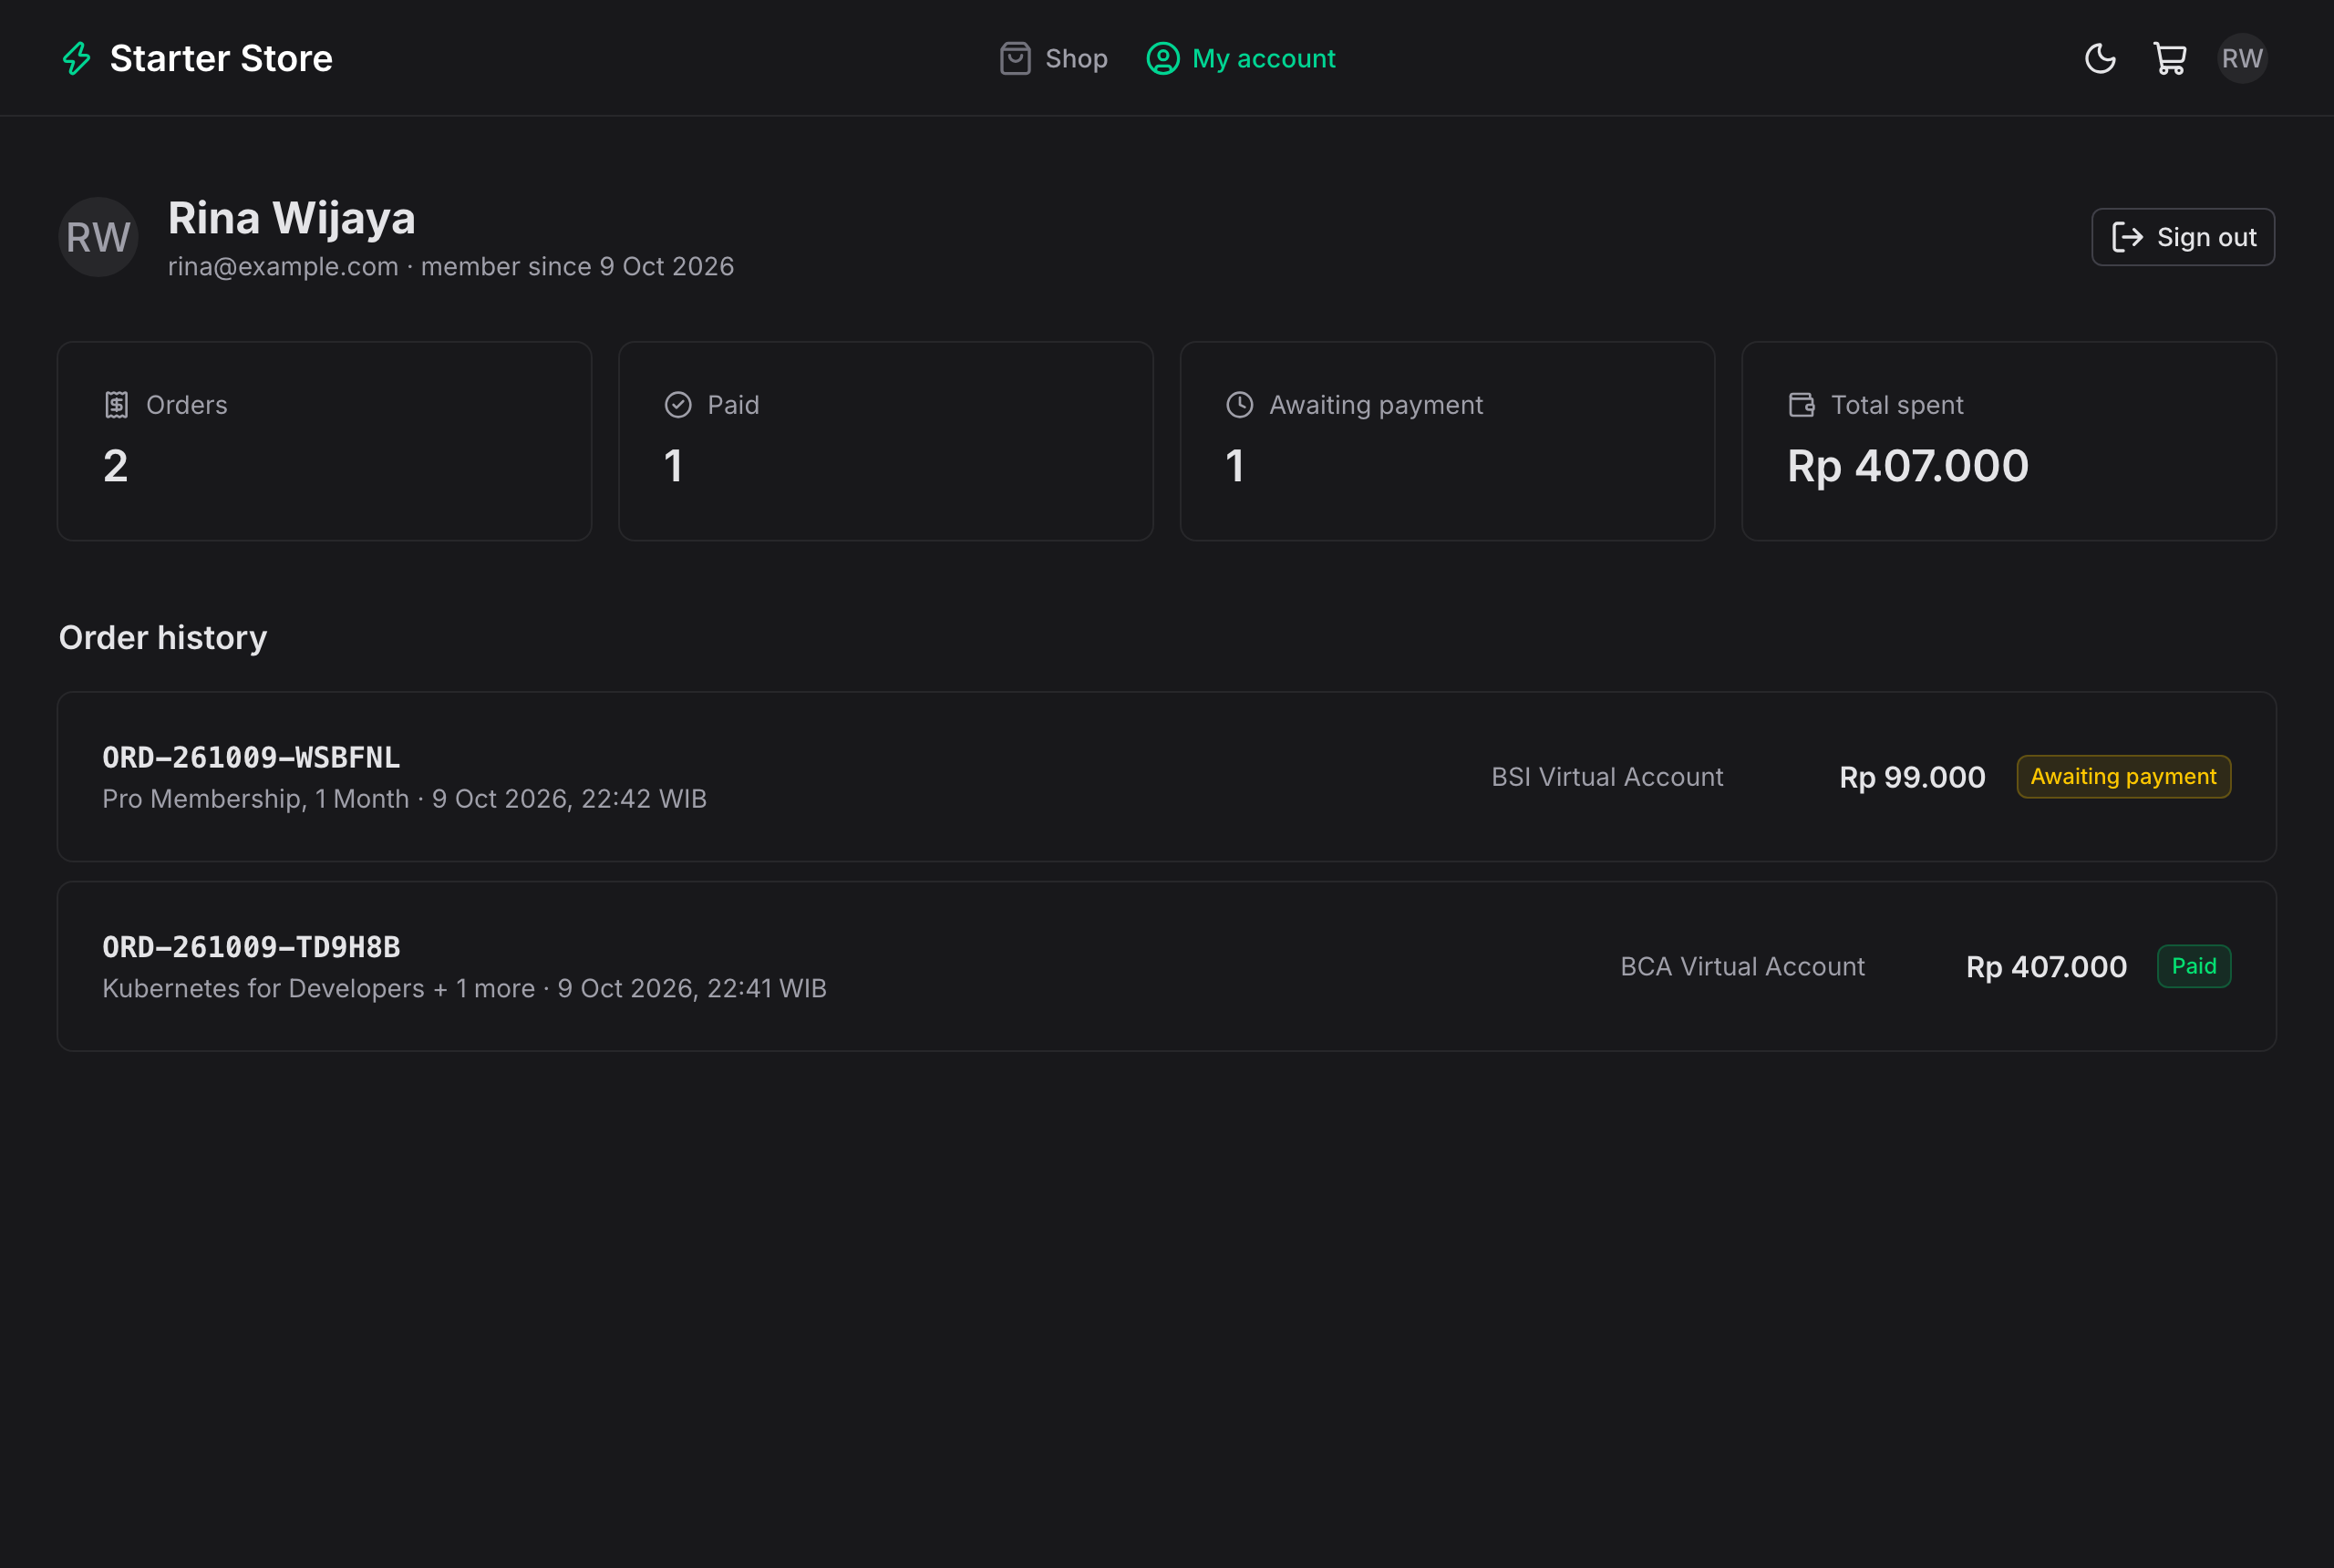
Task: Click the receipt icon in Orders card
Action: click(117, 405)
